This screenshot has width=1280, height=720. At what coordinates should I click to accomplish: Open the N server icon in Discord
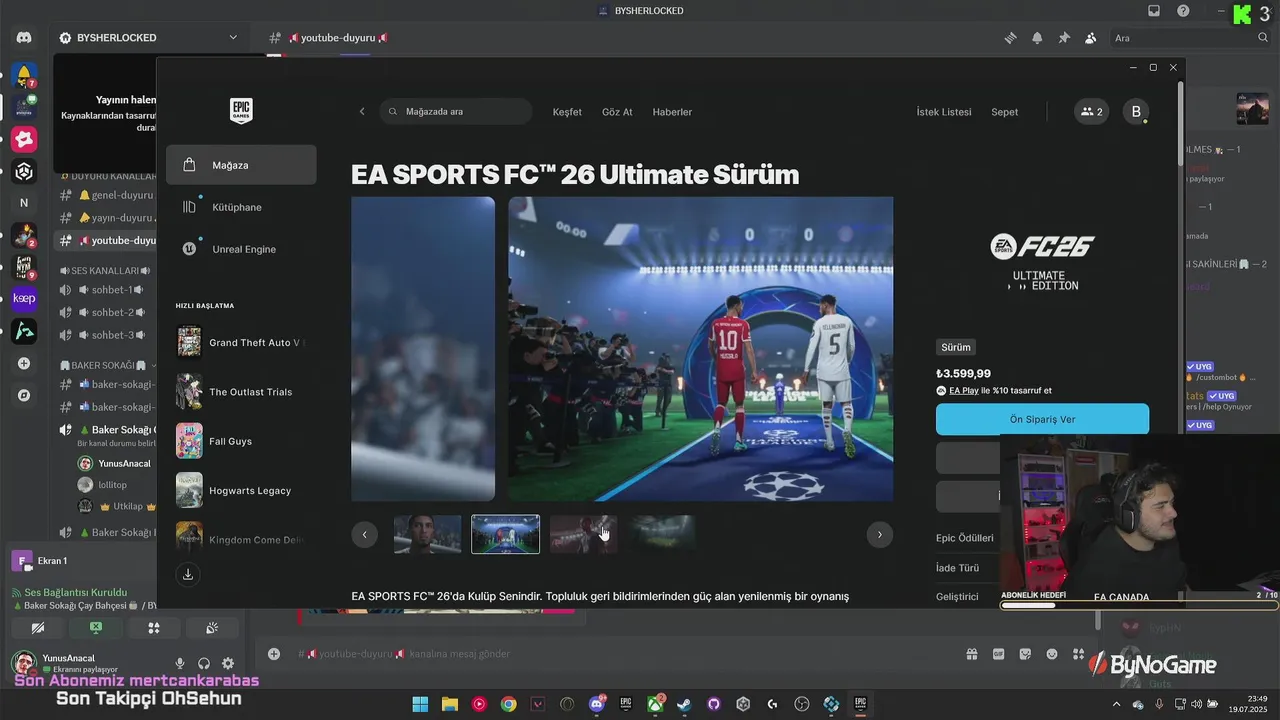pos(24,203)
